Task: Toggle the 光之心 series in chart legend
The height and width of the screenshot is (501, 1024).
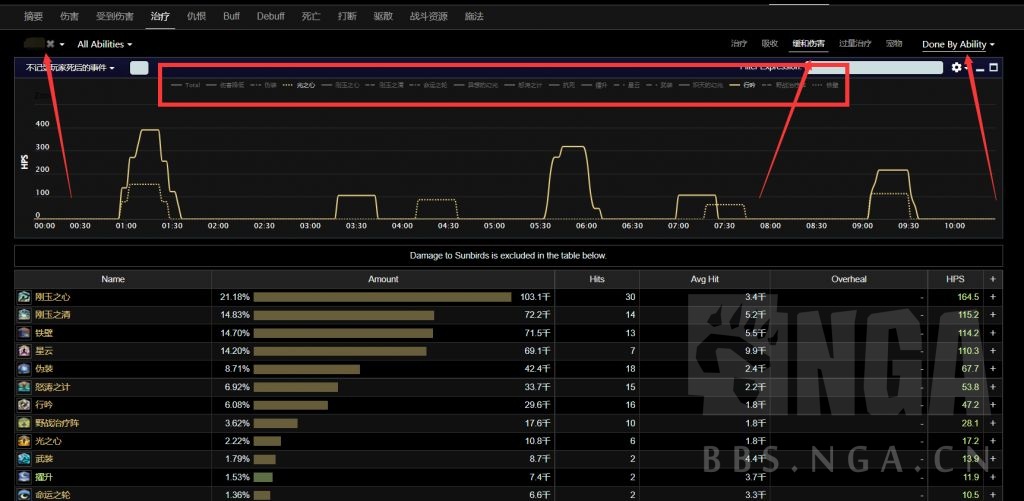Action: point(300,86)
